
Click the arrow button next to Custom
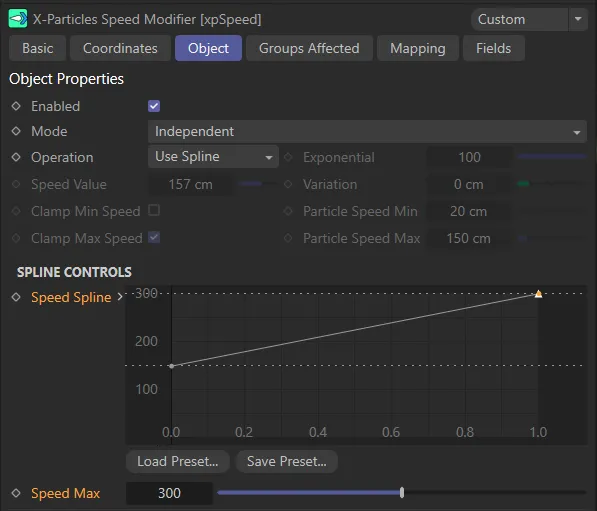[x=578, y=19]
